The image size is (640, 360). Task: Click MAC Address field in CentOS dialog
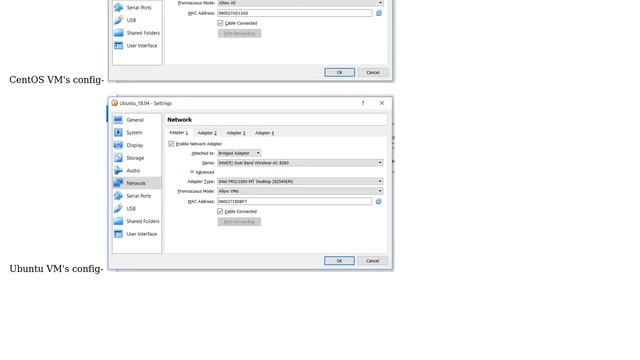[295, 13]
